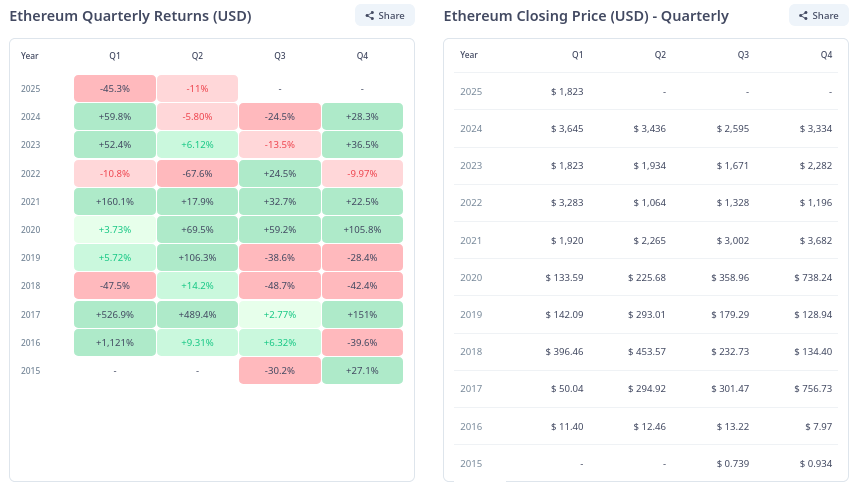Click the 2021 year label in returns table
This screenshot has height=487, width=864.
click(x=30, y=201)
